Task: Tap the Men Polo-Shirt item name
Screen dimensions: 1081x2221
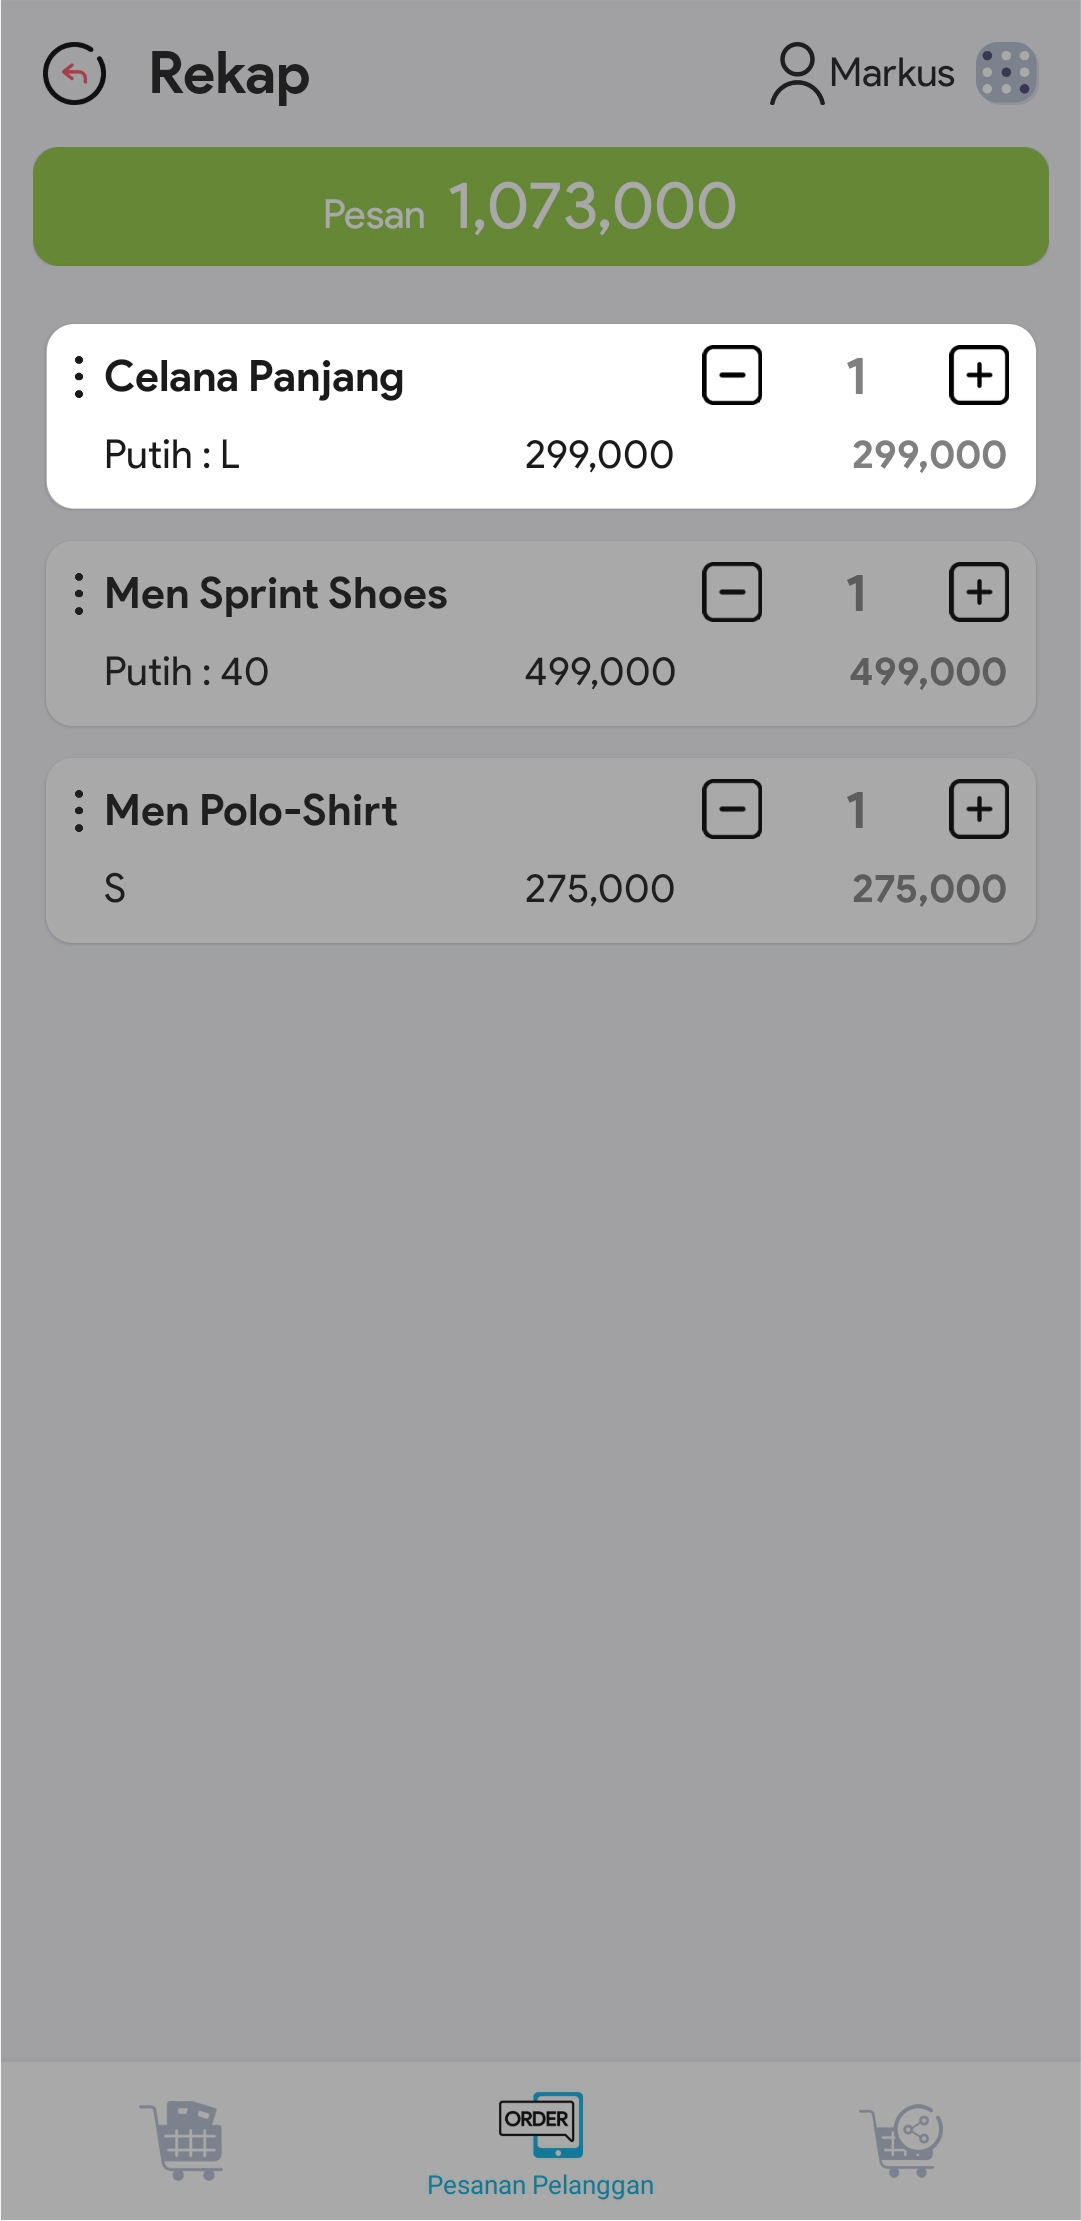Action: tap(251, 811)
